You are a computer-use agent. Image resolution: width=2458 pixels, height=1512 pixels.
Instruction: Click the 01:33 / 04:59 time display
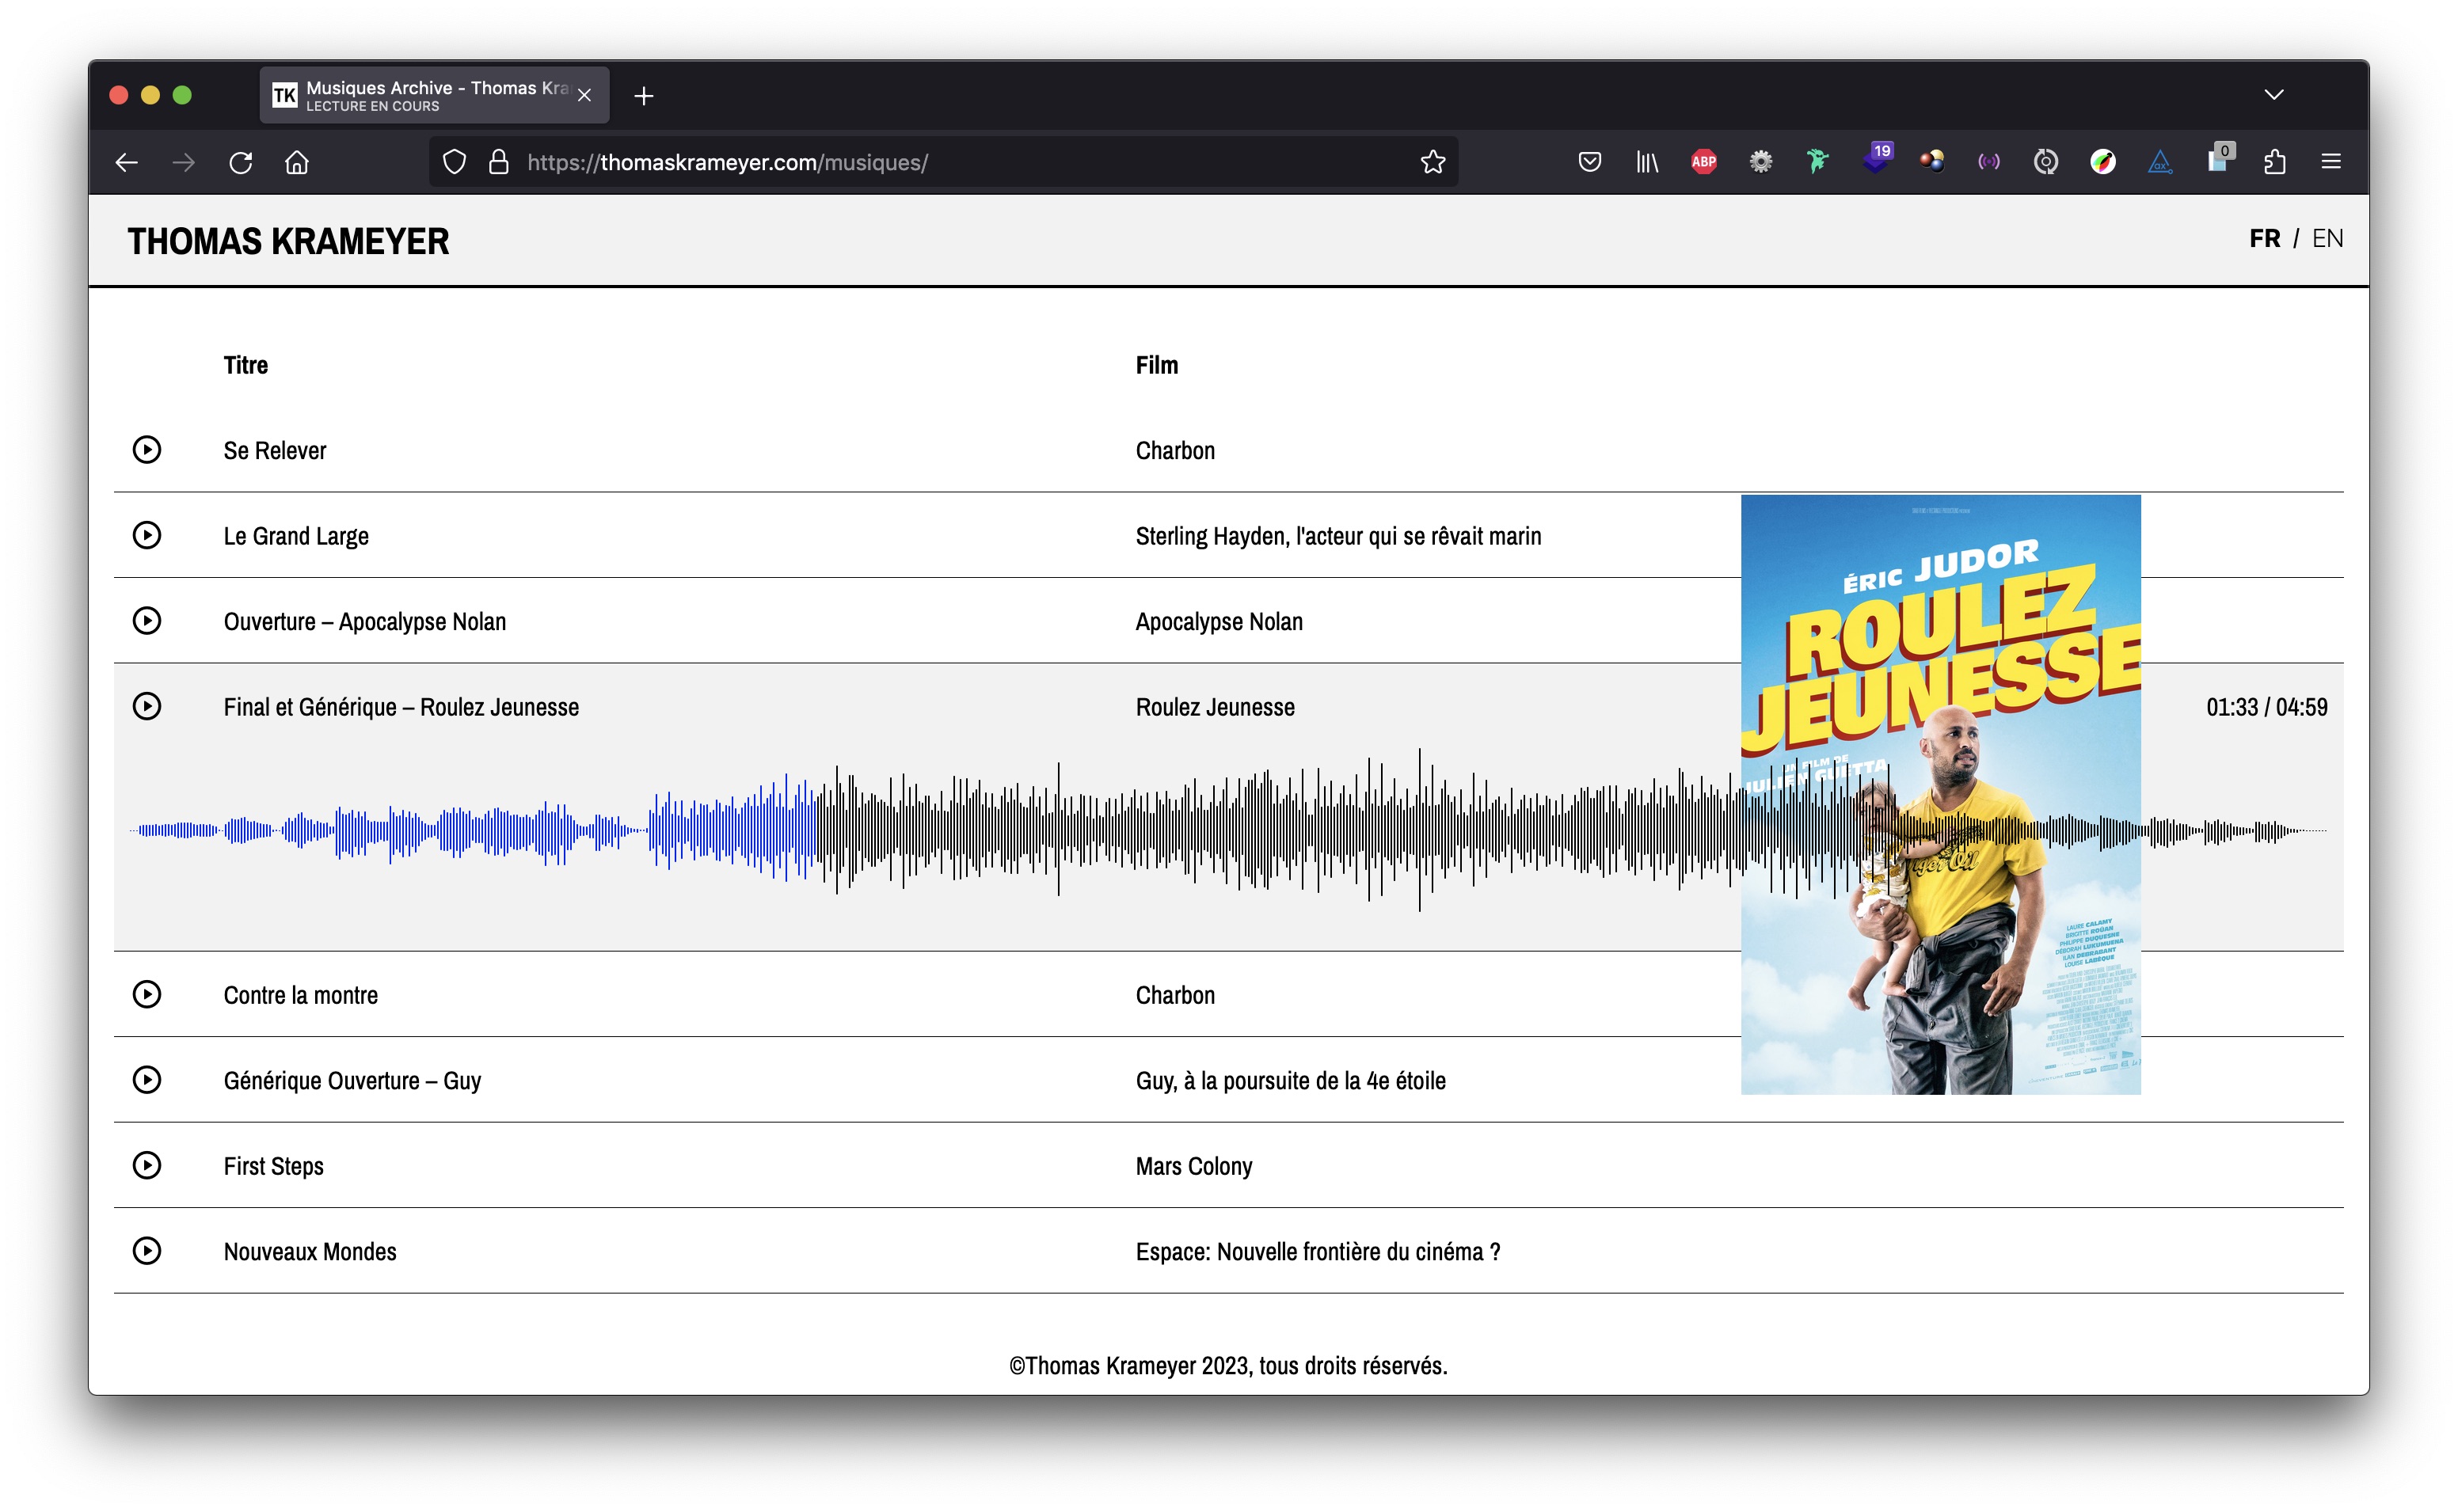click(x=2266, y=707)
